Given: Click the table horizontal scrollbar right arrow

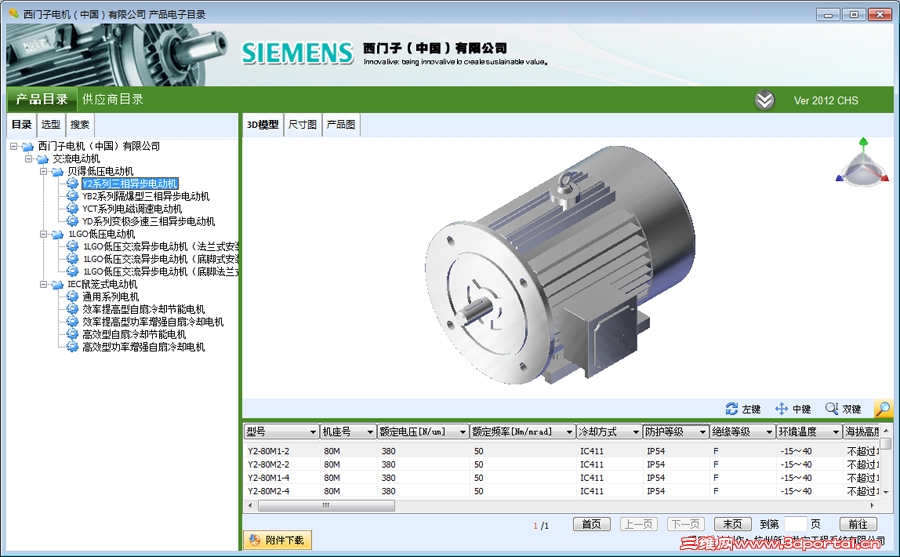Looking at the screenshot, I should click(x=872, y=506).
